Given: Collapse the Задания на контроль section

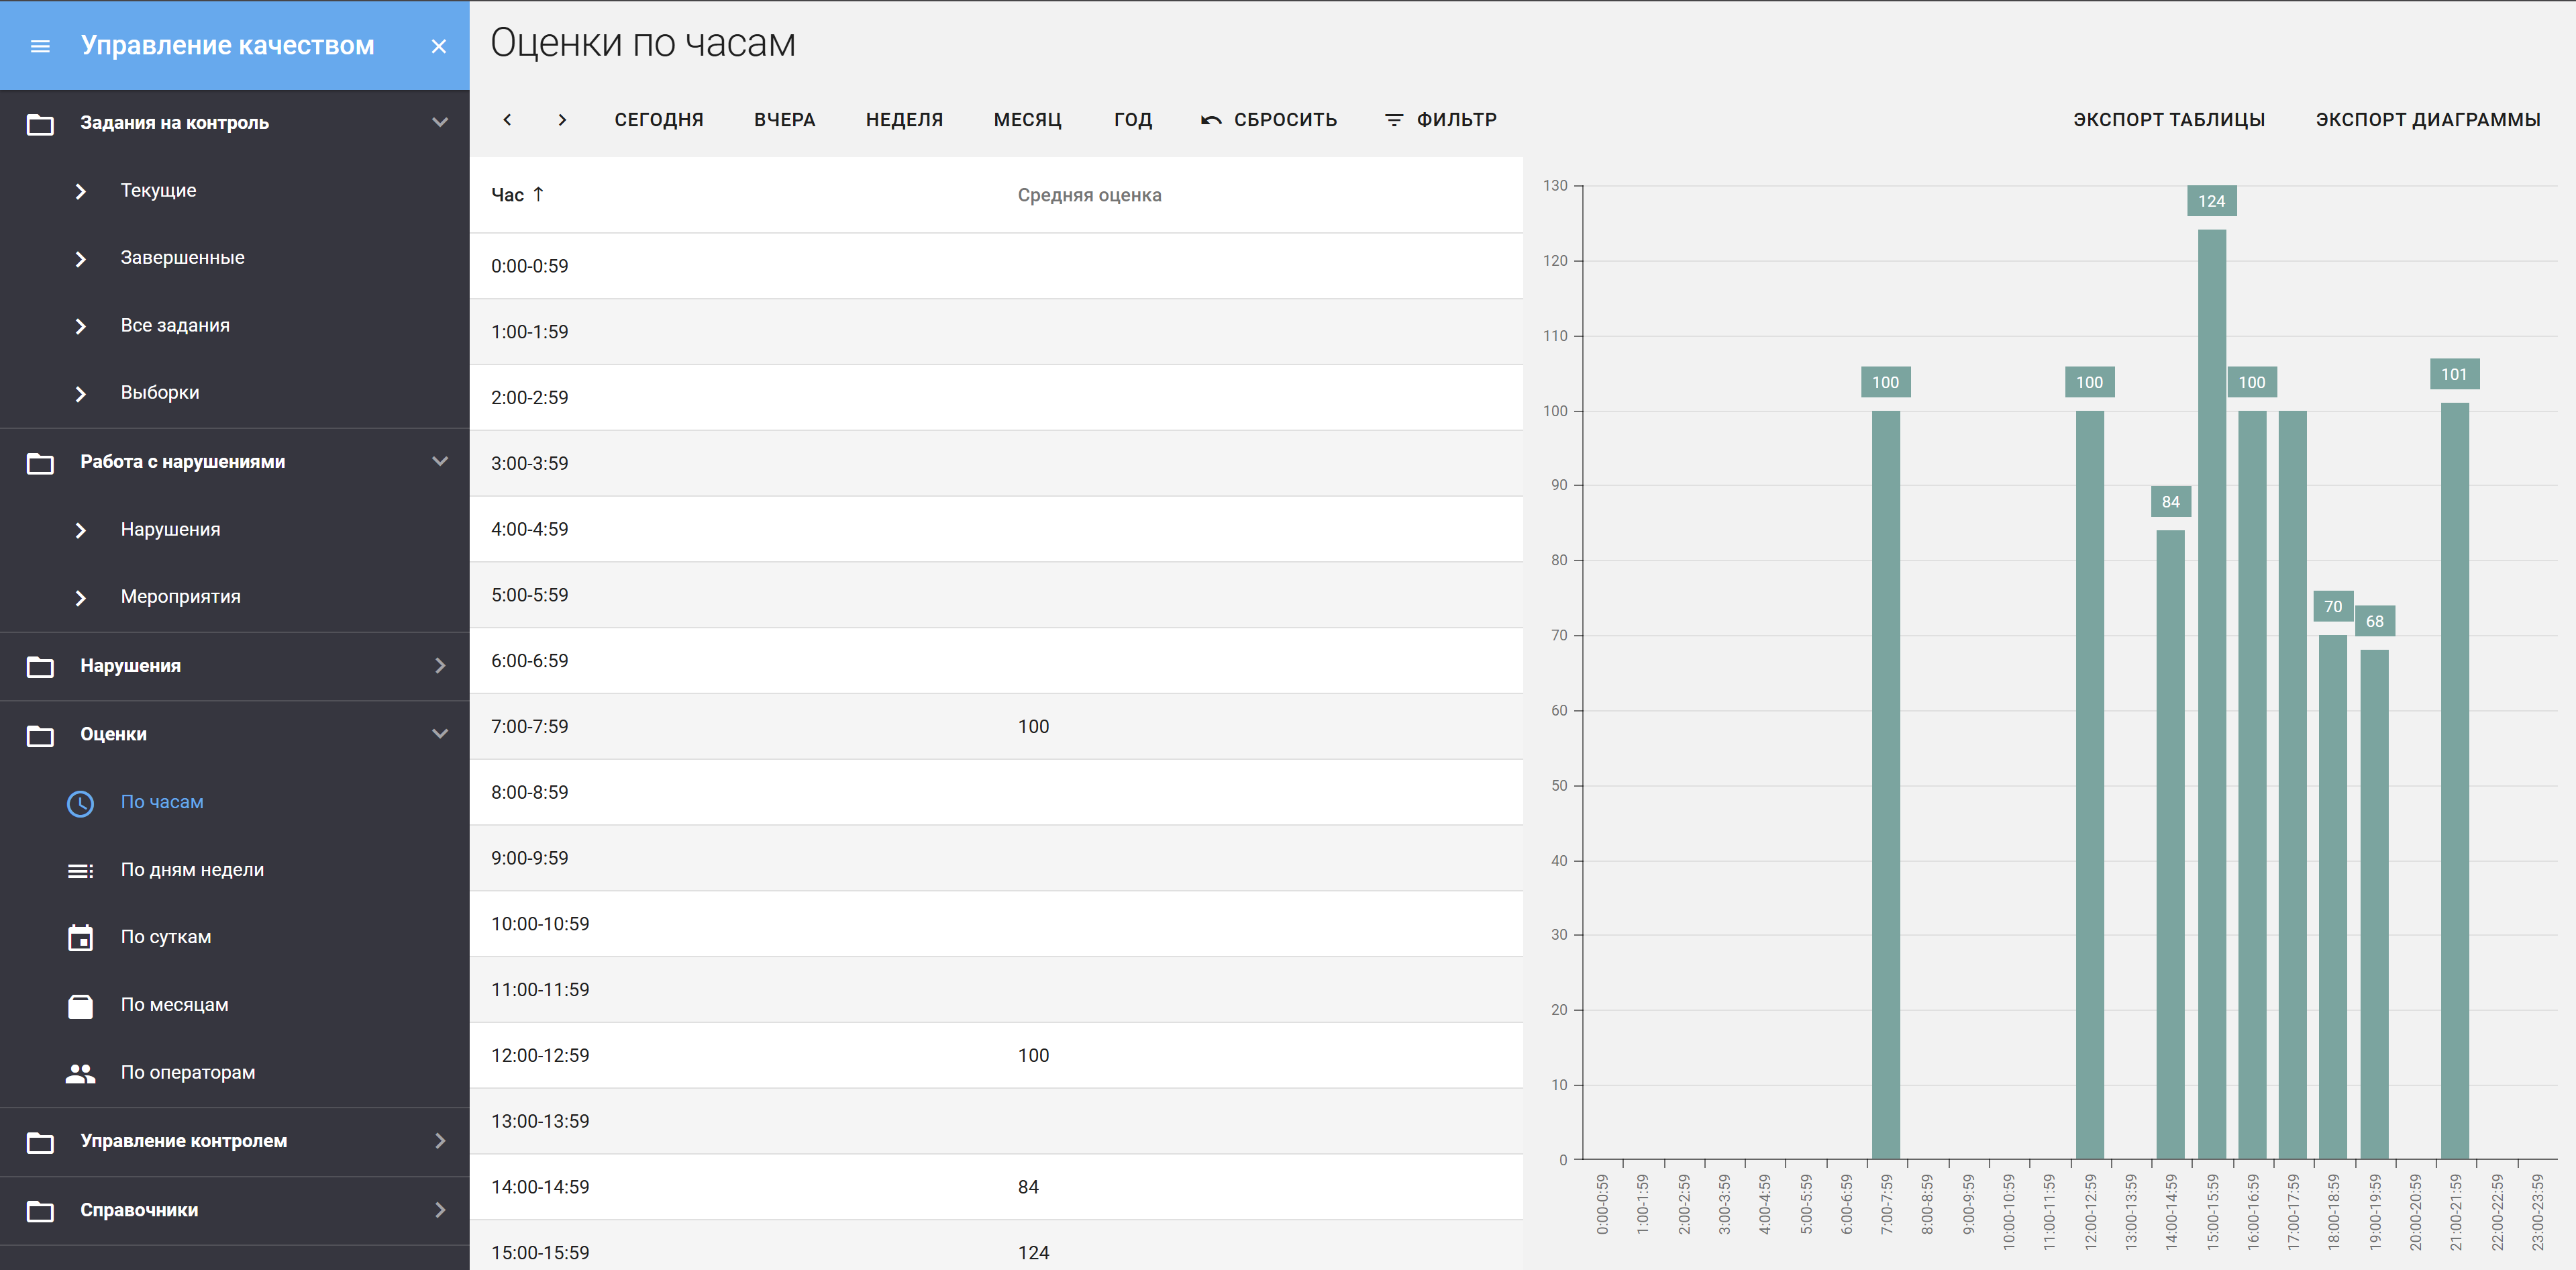Looking at the screenshot, I should pos(439,122).
